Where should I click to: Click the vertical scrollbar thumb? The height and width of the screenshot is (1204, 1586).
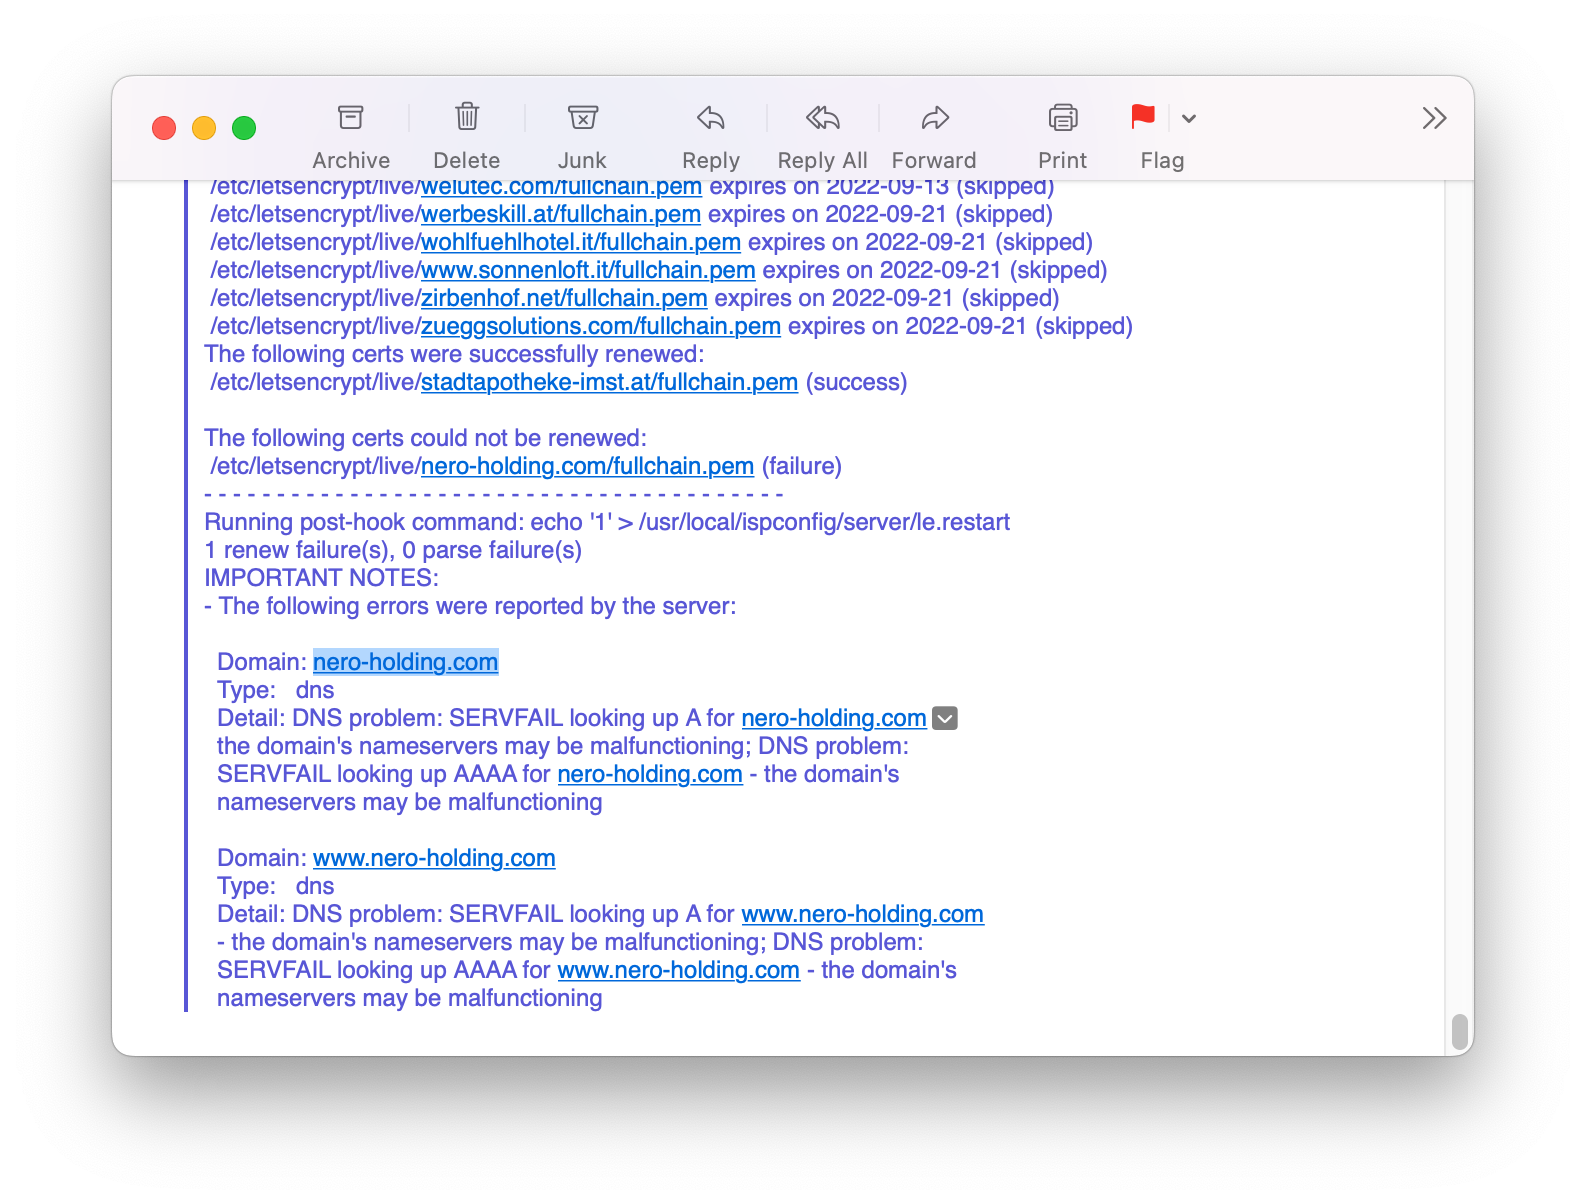tap(1459, 1032)
